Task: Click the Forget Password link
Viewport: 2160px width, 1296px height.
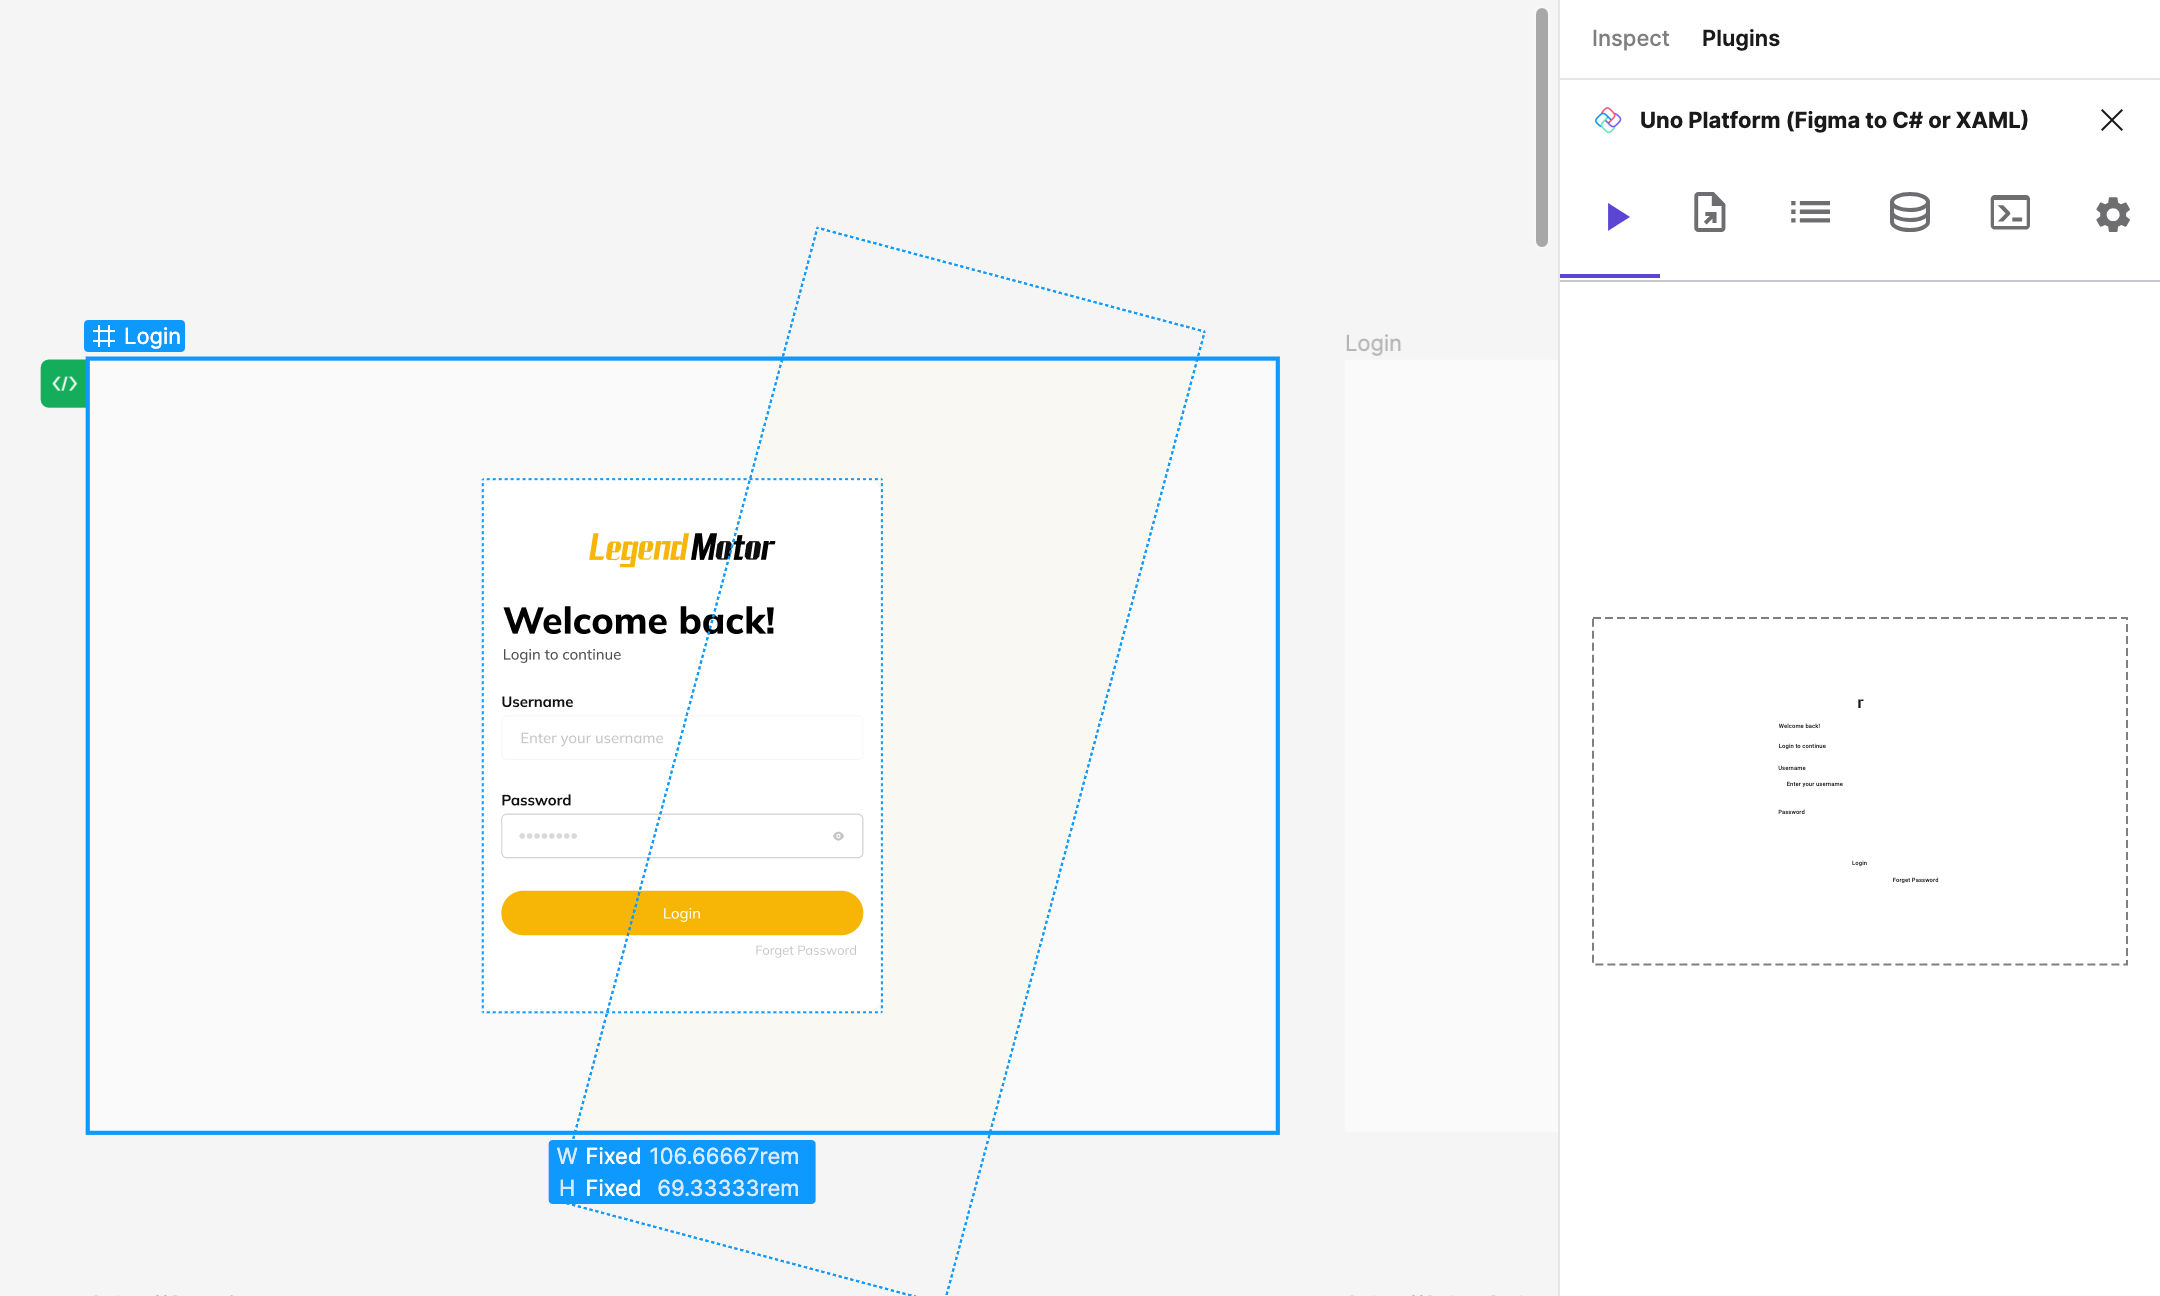Action: [x=806, y=951]
